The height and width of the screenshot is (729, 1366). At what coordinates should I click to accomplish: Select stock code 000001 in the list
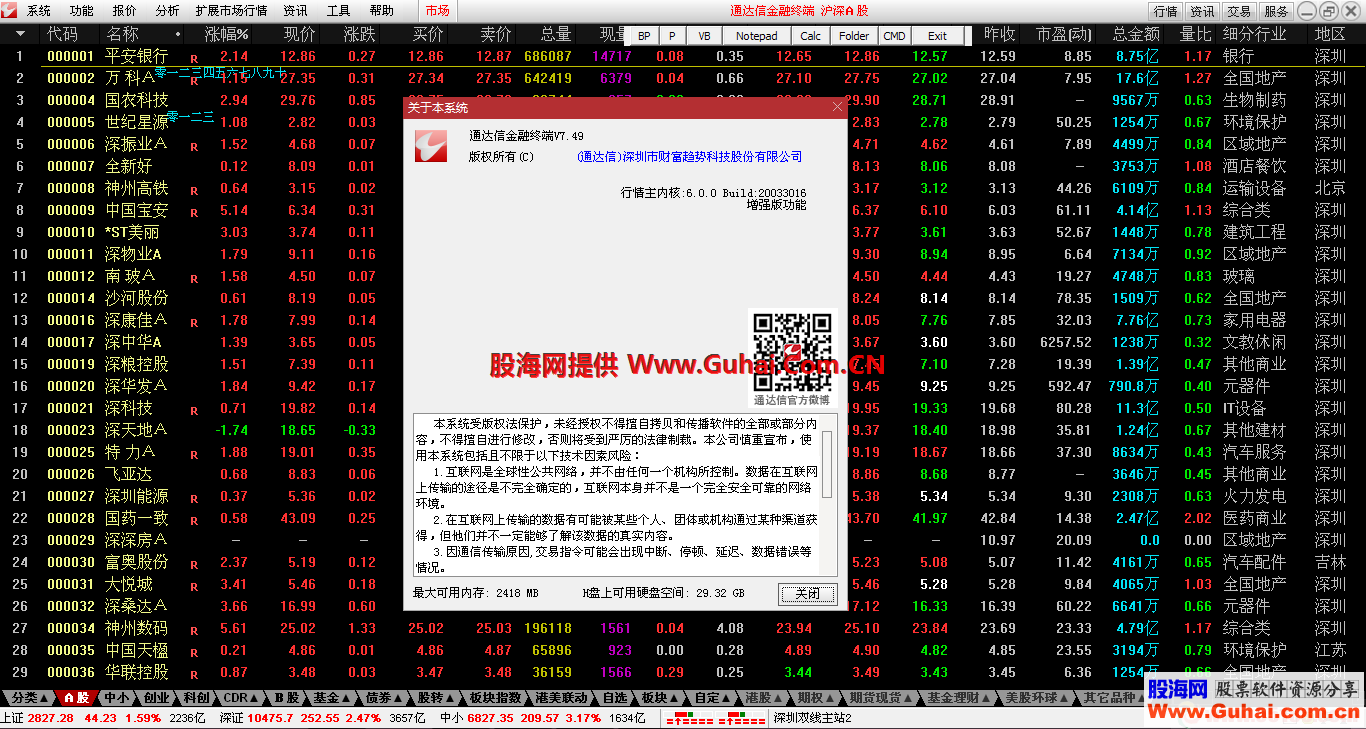70,57
